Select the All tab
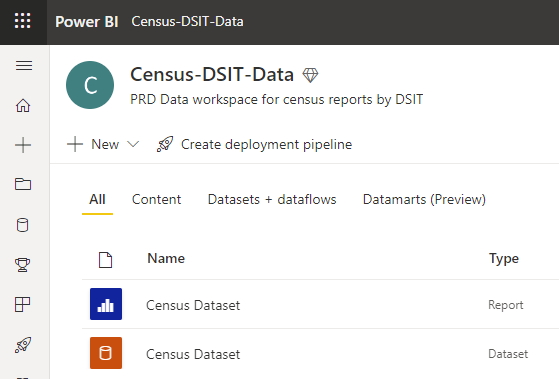 pyautogui.click(x=97, y=199)
